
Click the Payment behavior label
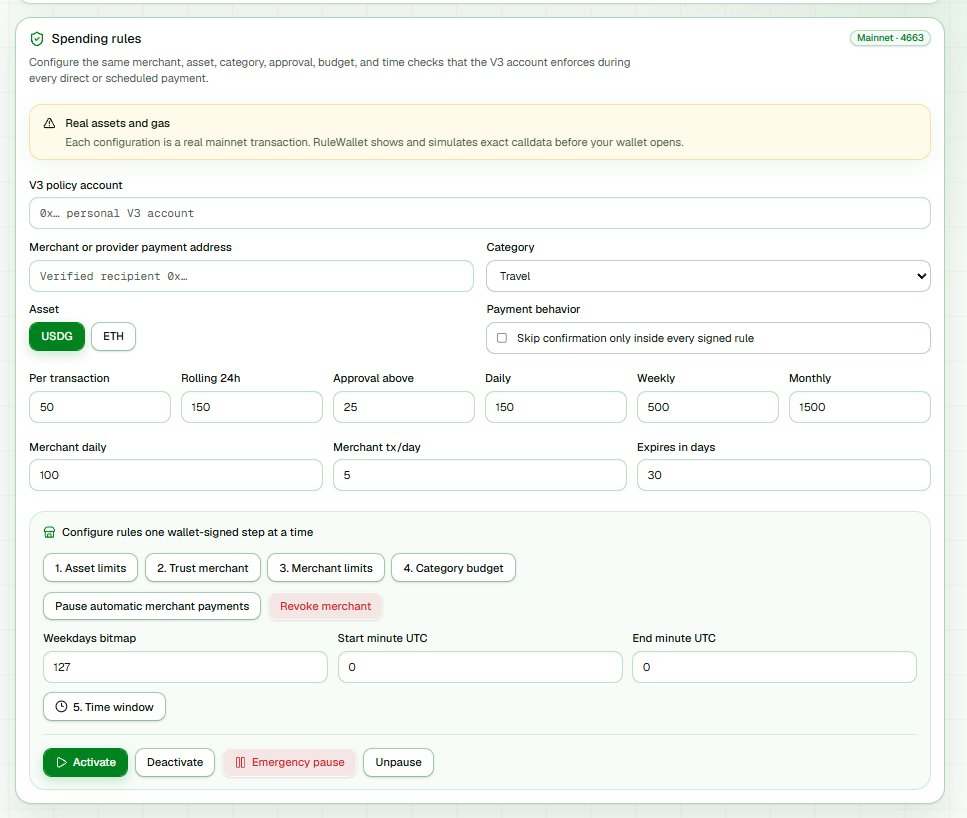coord(533,309)
